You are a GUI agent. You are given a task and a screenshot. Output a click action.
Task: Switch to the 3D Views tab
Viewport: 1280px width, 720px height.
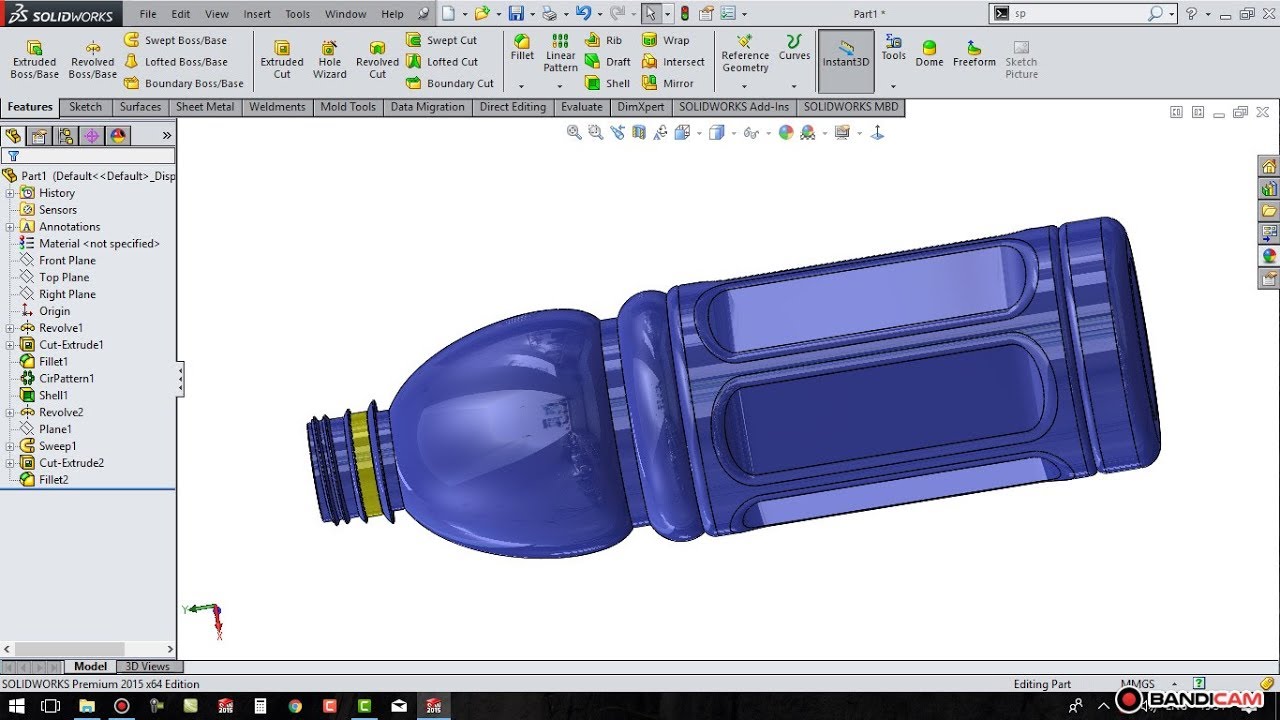point(148,667)
